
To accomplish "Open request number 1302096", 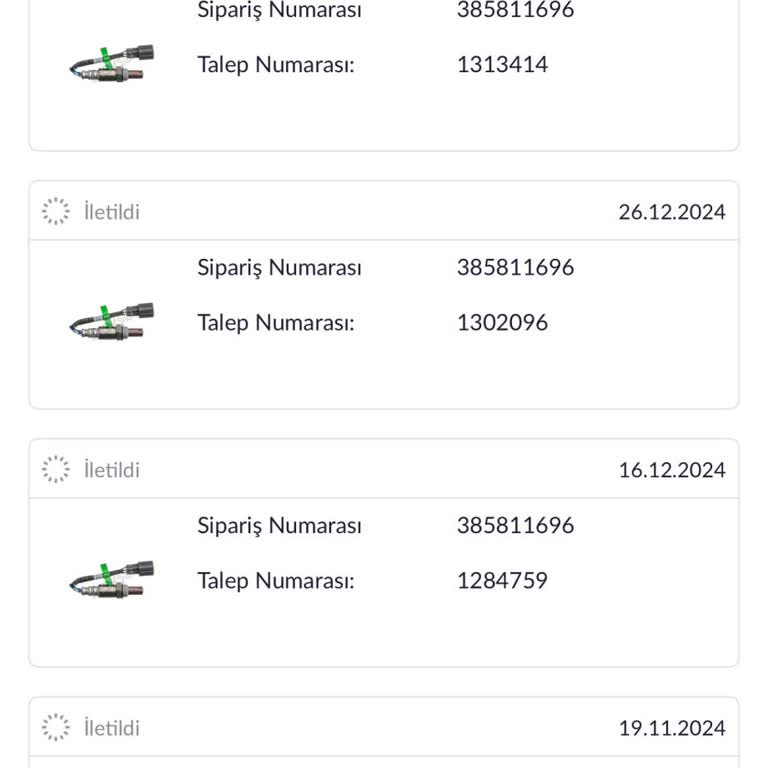I will [x=502, y=323].
